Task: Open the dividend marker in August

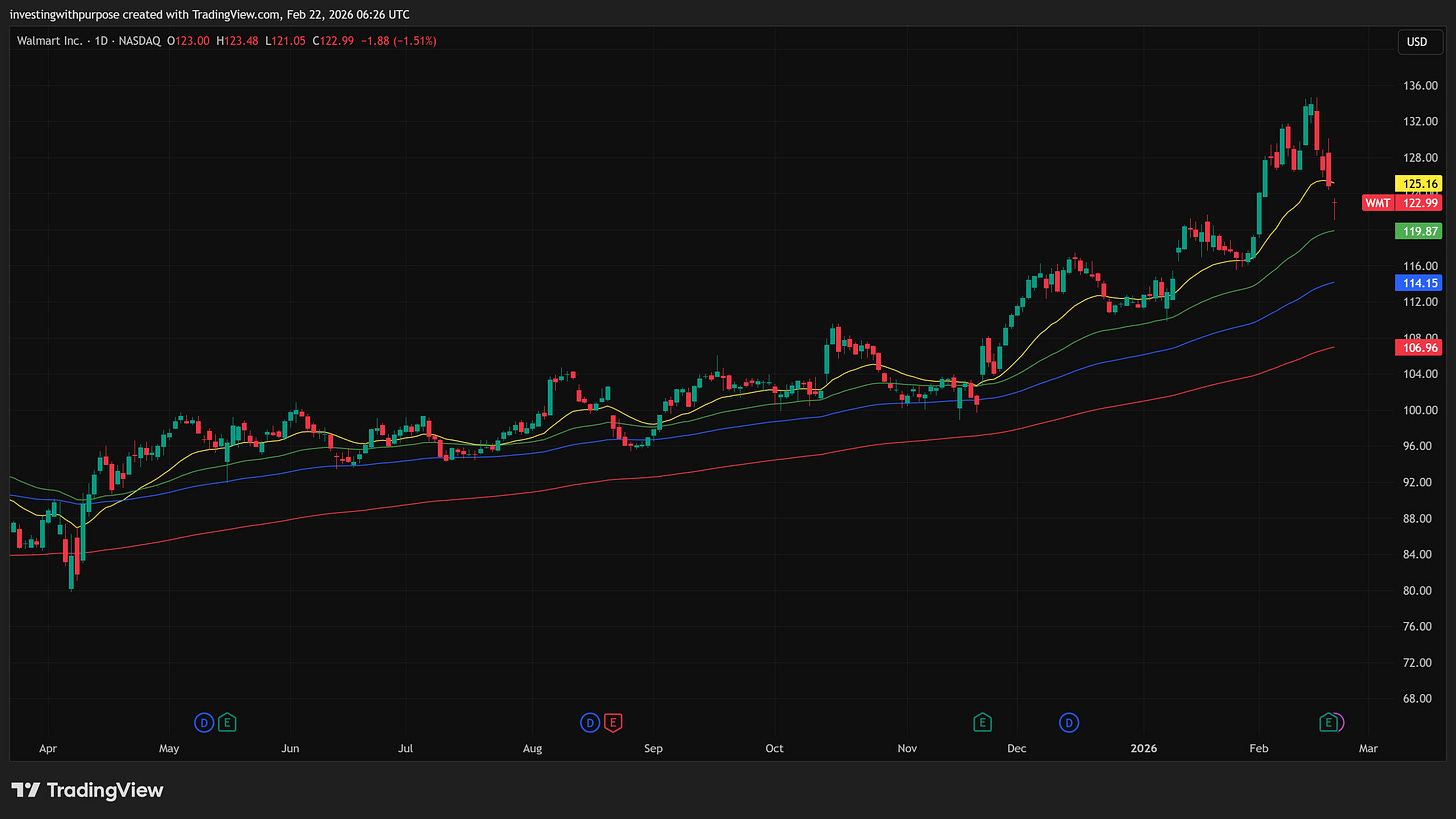Action: pyautogui.click(x=590, y=721)
